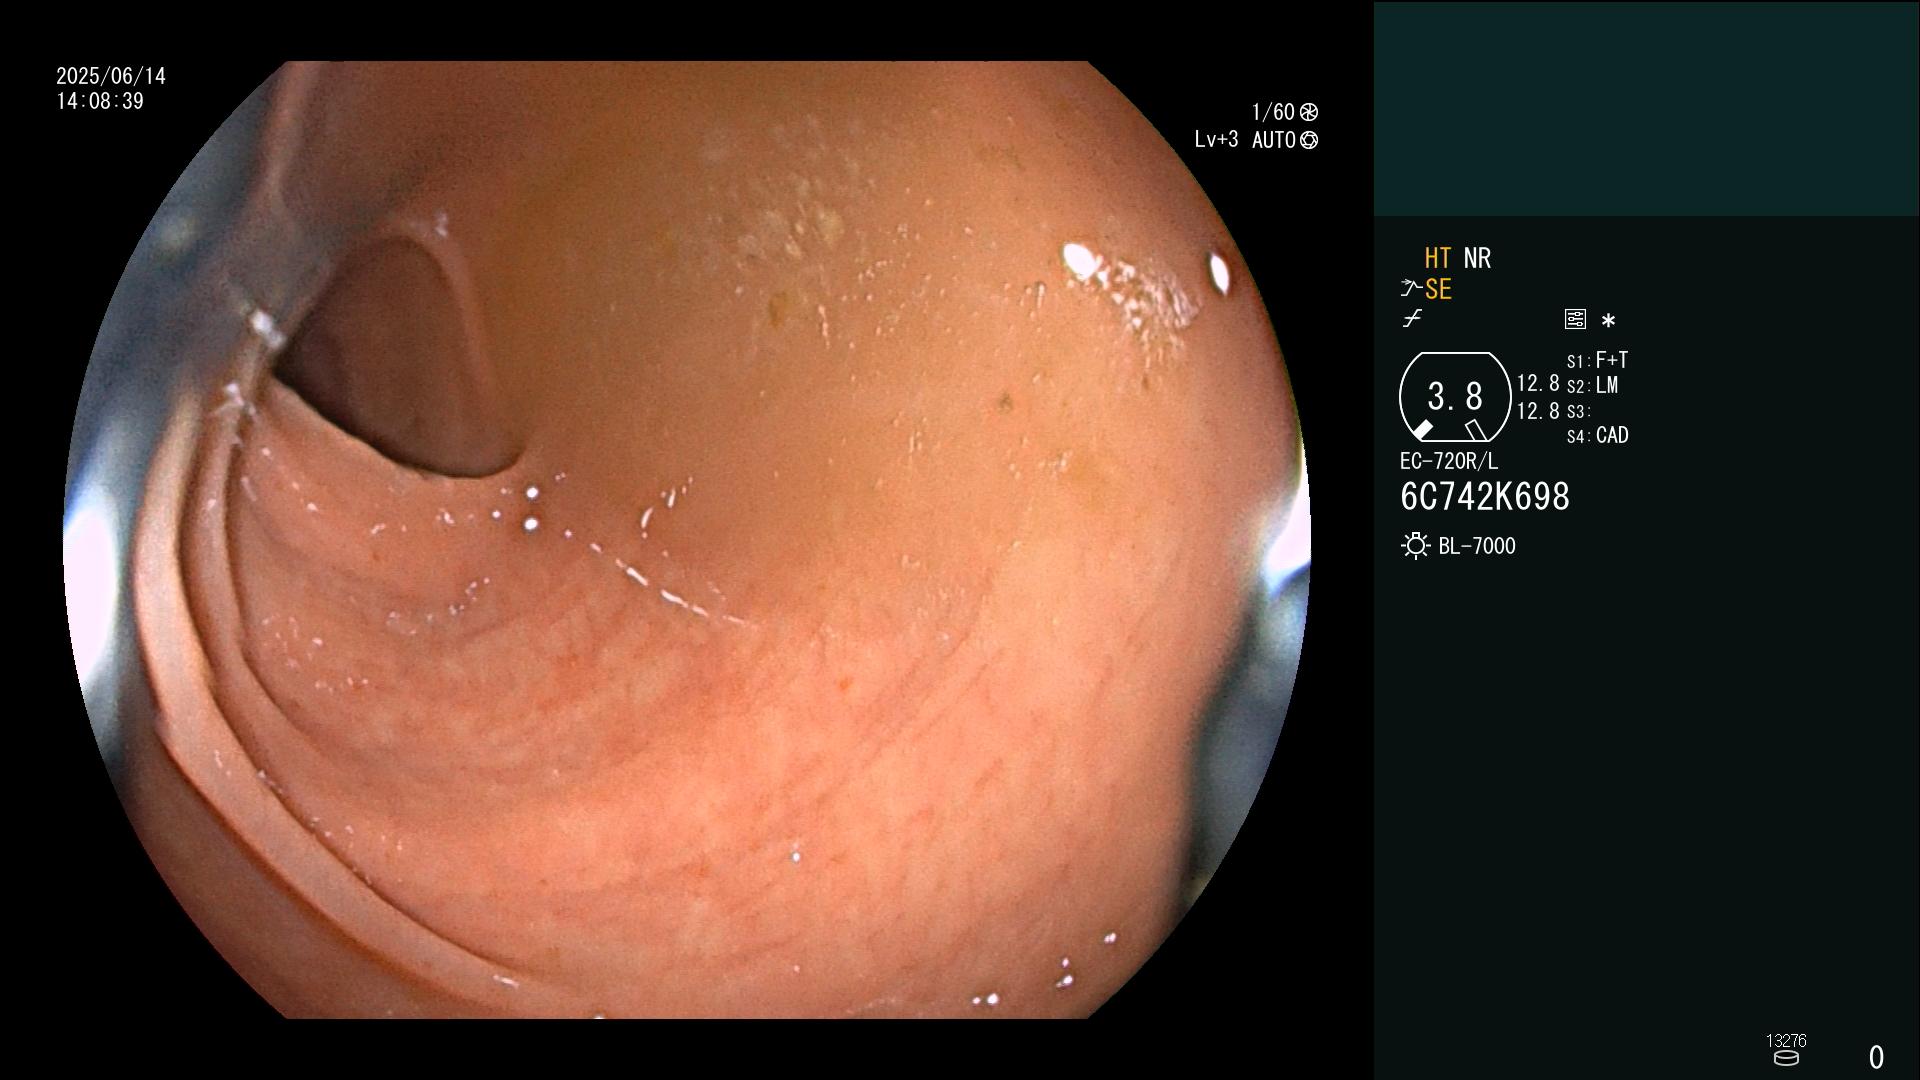Click the shutter speed icon next to 1/60
Image resolution: width=1920 pixels, height=1080 pixels.
tap(1309, 112)
